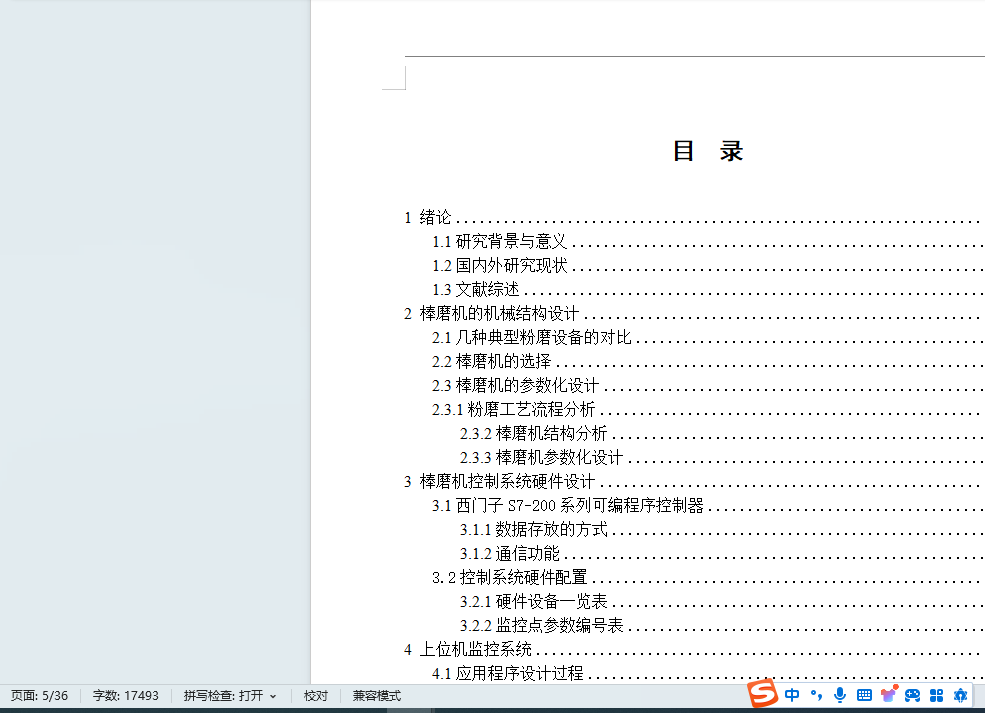The height and width of the screenshot is (713, 985).
Task: Click 校对 in the status bar
Action: pyautogui.click(x=315, y=695)
